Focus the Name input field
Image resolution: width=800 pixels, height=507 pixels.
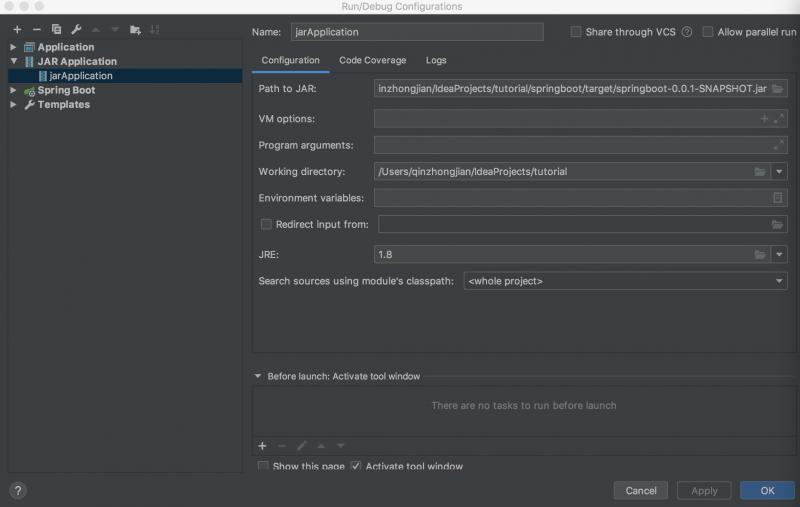417,32
